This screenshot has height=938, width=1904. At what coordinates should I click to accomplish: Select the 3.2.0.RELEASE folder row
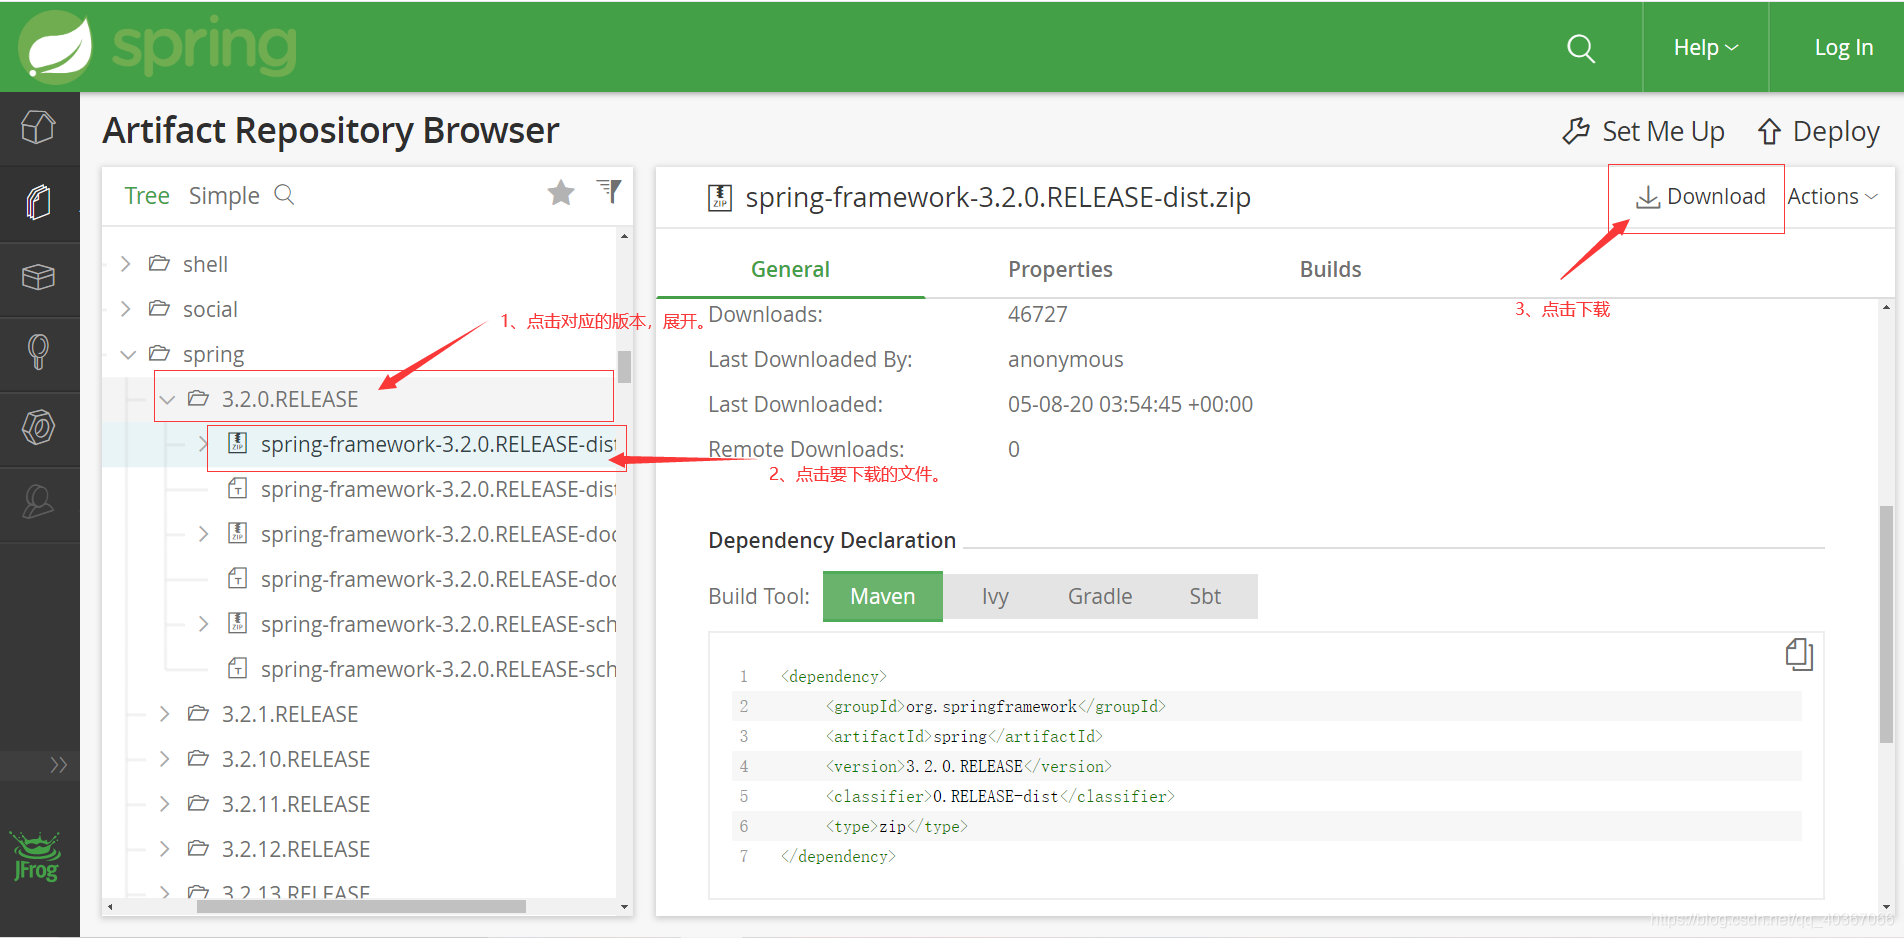click(x=384, y=399)
